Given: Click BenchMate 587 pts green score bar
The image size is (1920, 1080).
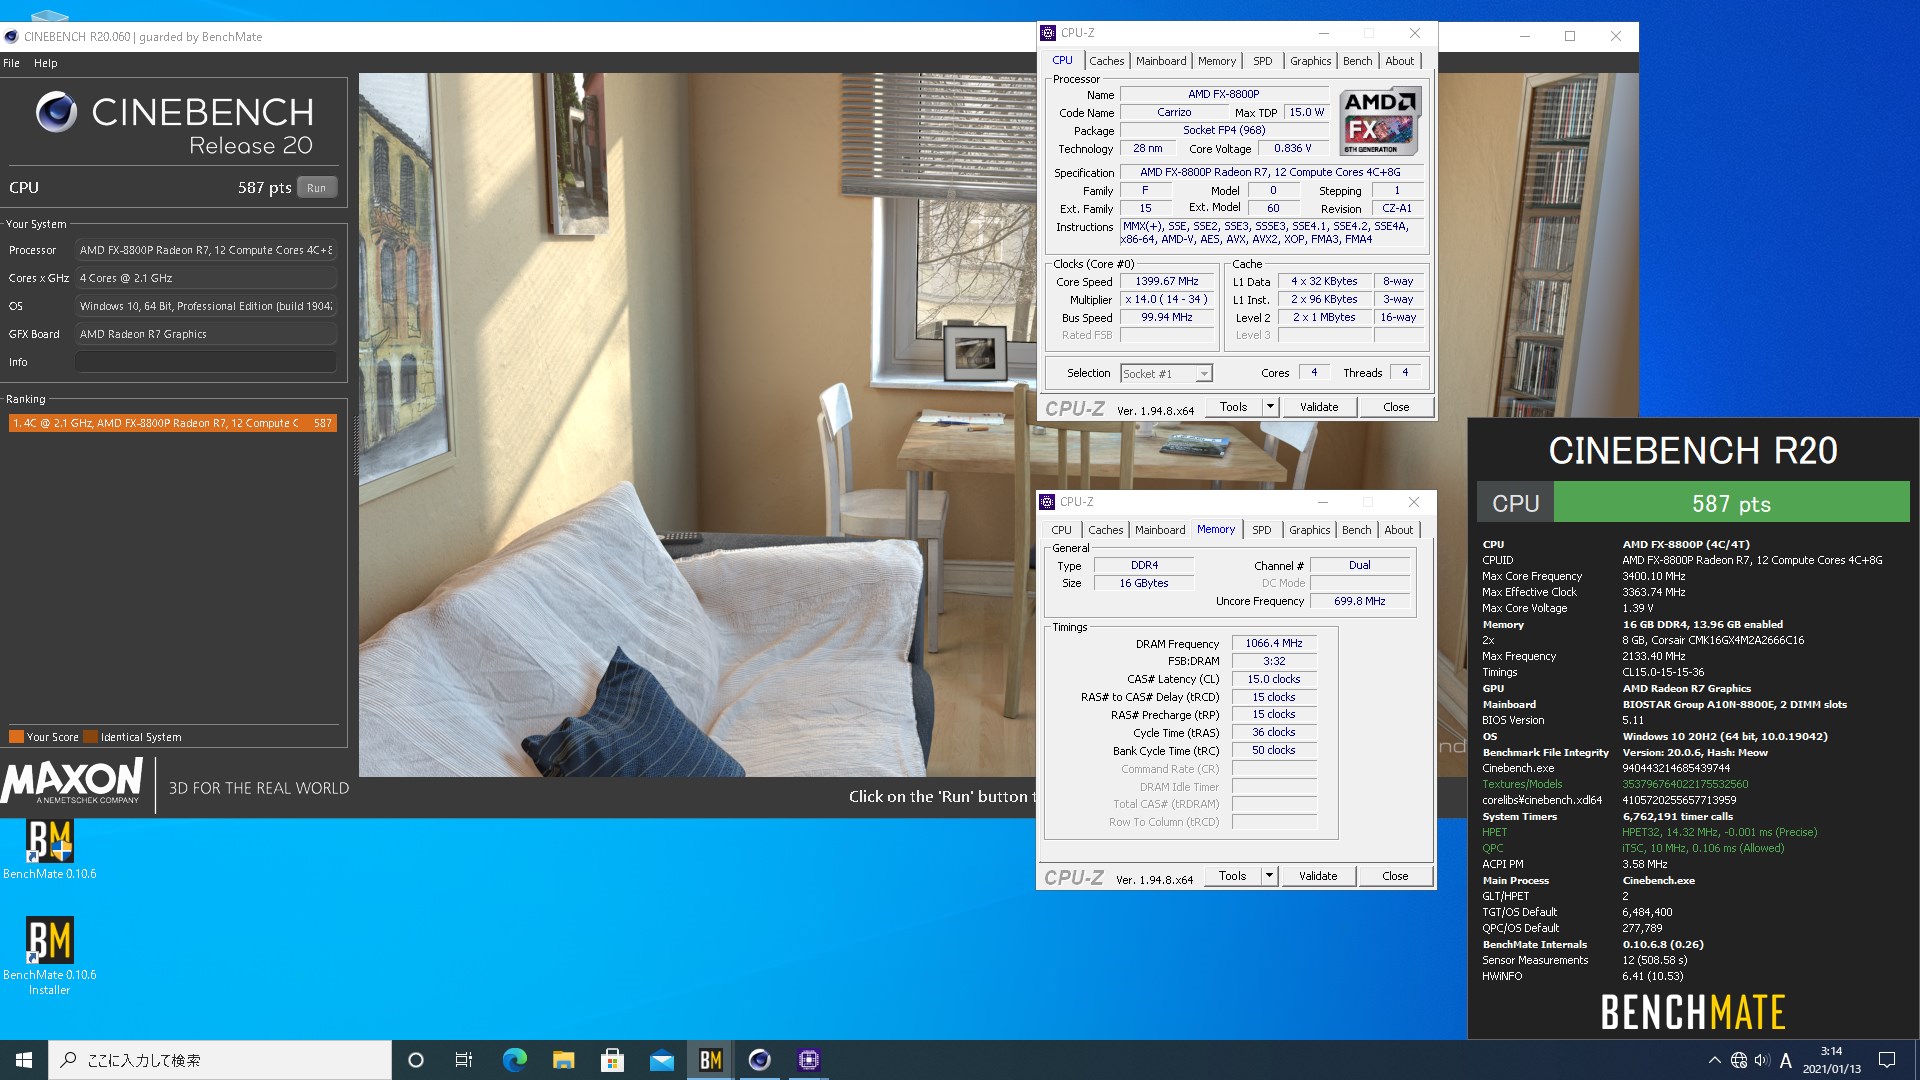Looking at the screenshot, I should coord(1731,503).
